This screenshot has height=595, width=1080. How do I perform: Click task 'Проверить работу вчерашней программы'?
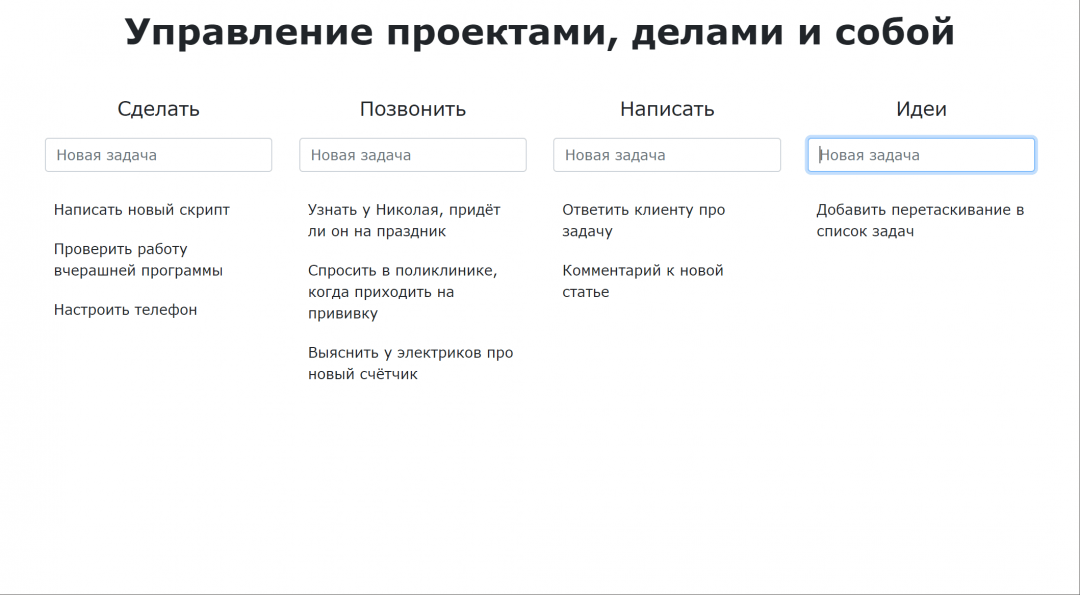[138, 260]
